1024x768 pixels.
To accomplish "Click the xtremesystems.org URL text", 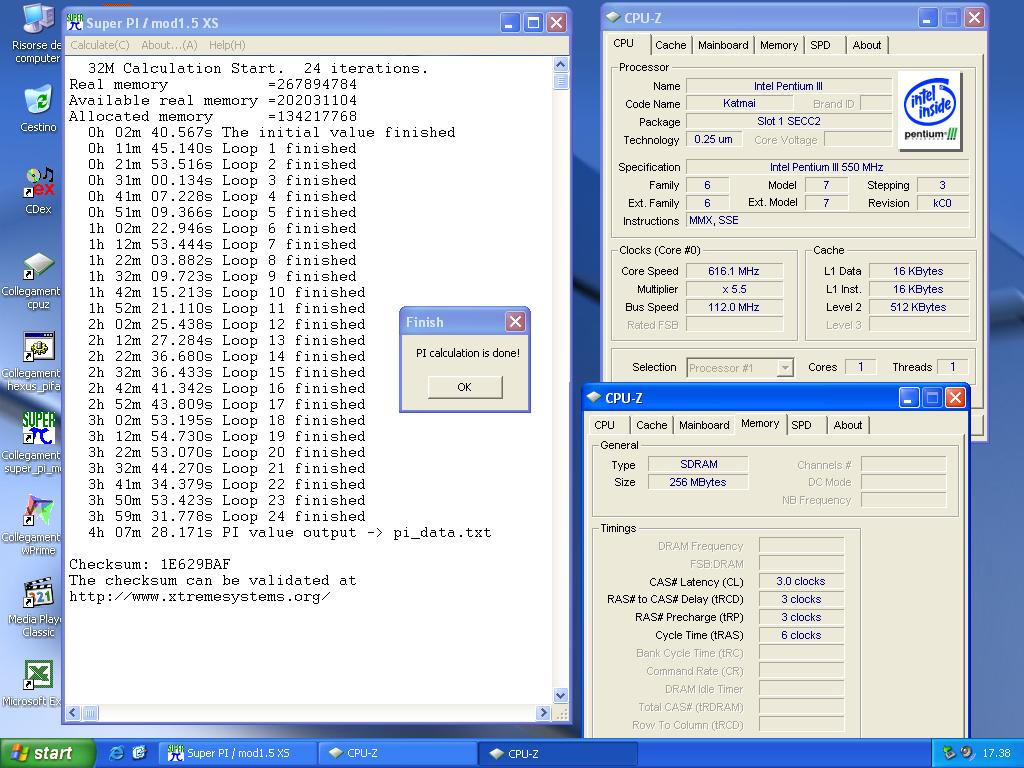I will coord(200,596).
